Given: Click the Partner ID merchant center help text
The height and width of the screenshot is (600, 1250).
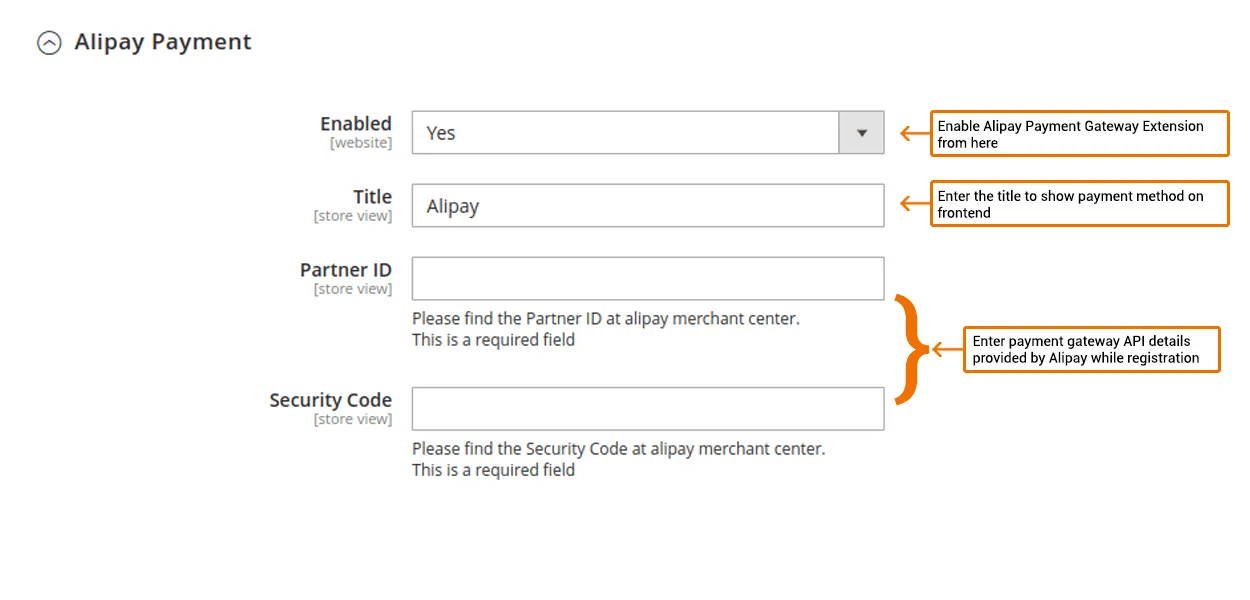Looking at the screenshot, I should click(605, 319).
